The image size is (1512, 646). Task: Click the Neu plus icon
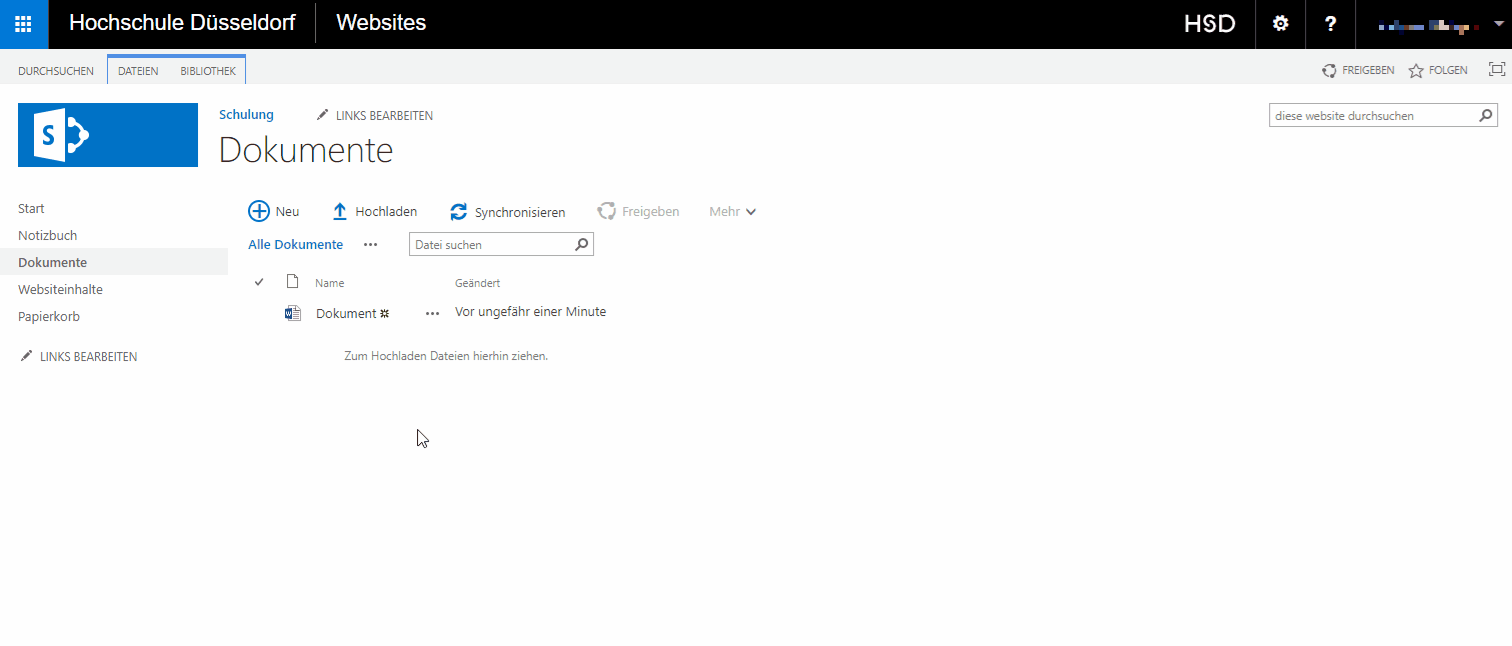click(259, 211)
